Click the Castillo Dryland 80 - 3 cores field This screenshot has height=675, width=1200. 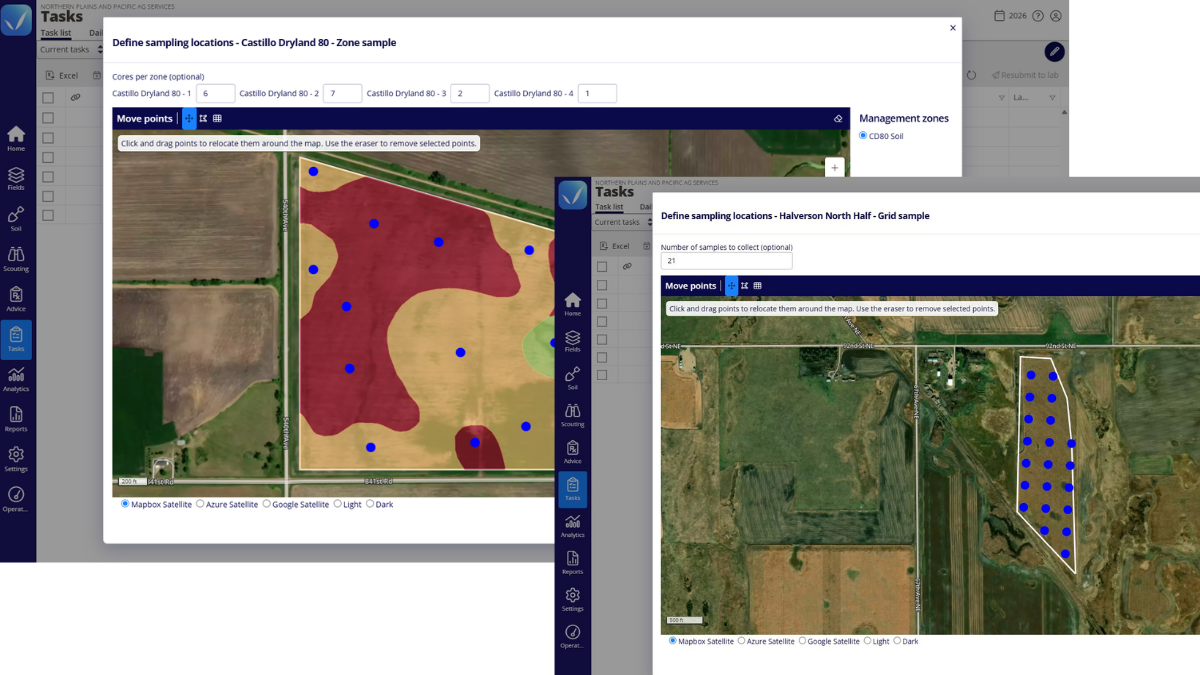coord(470,93)
